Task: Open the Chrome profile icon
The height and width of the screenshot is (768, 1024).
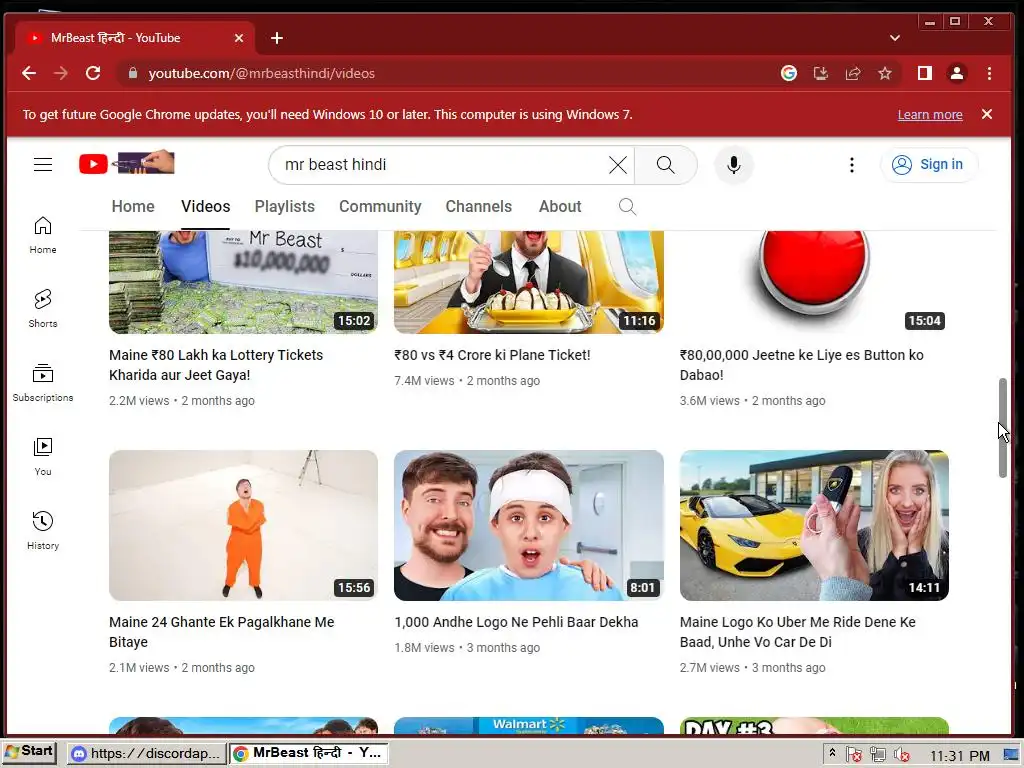Action: (x=957, y=73)
